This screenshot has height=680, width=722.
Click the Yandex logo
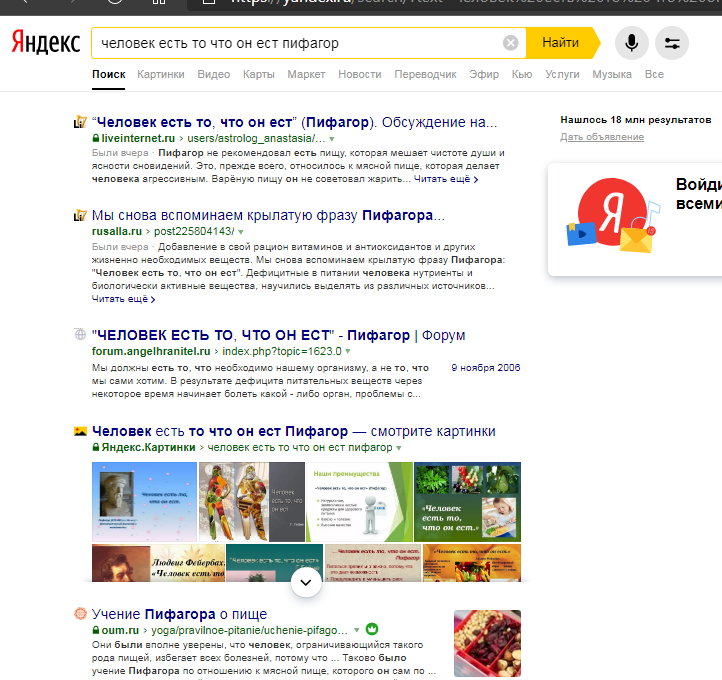click(47, 43)
